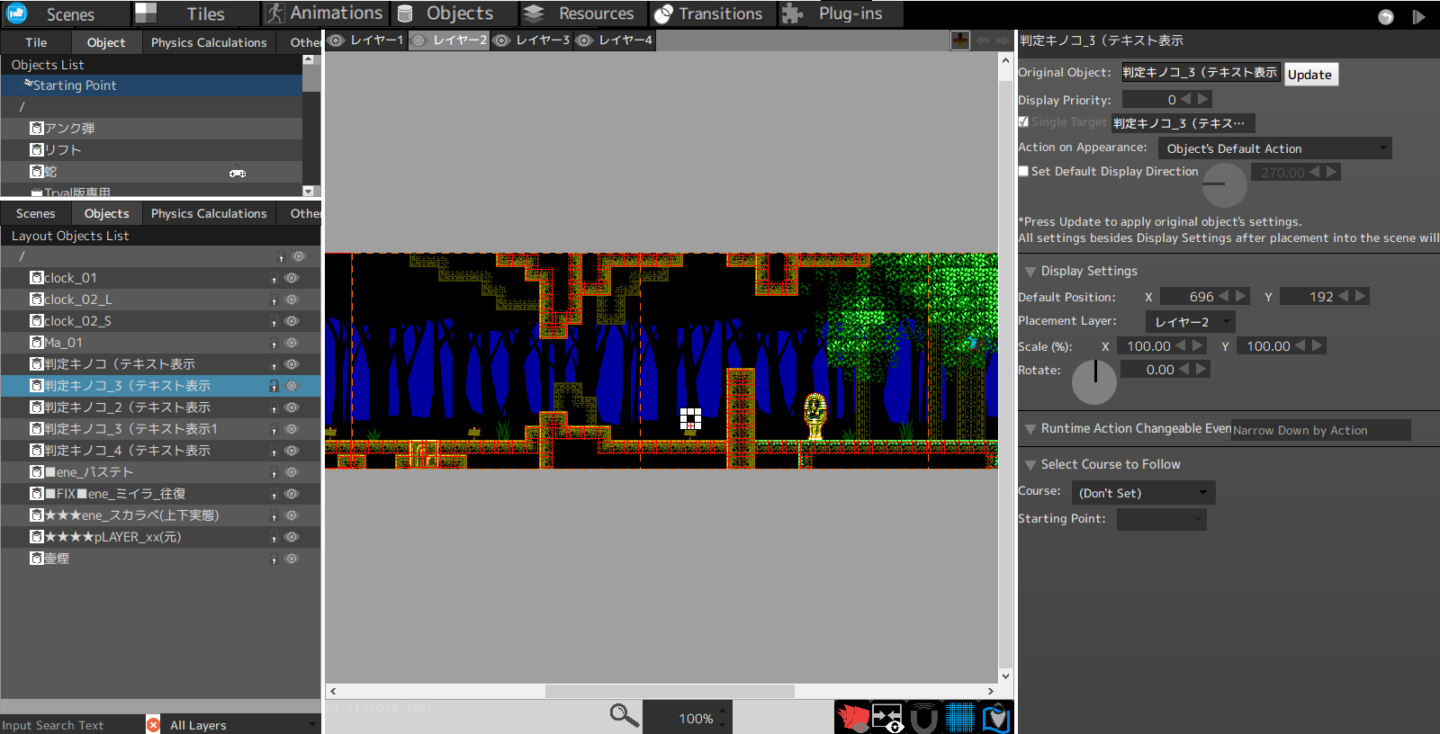Toggle visibility of the clock_01 object

[x=291, y=278]
